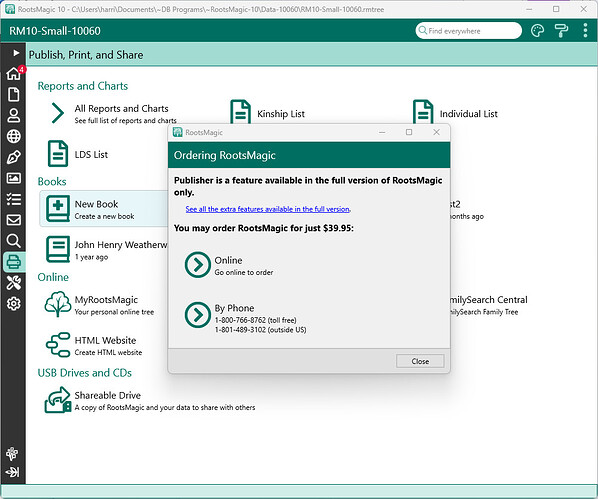
Task: Open the LDS List report
Action: coord(78,154)
